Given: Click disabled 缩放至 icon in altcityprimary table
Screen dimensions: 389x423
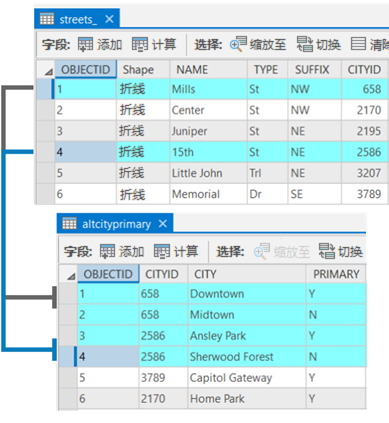Looking at the screenshot, I should click(x=262, y=251).
